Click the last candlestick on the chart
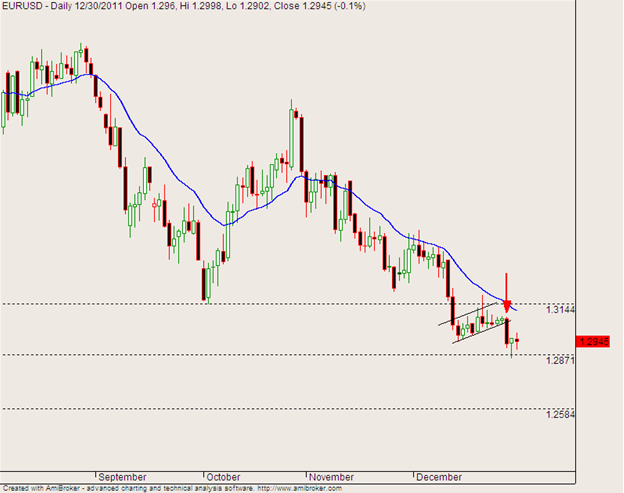This screenshot has width=624, height=493. (517, 341)
